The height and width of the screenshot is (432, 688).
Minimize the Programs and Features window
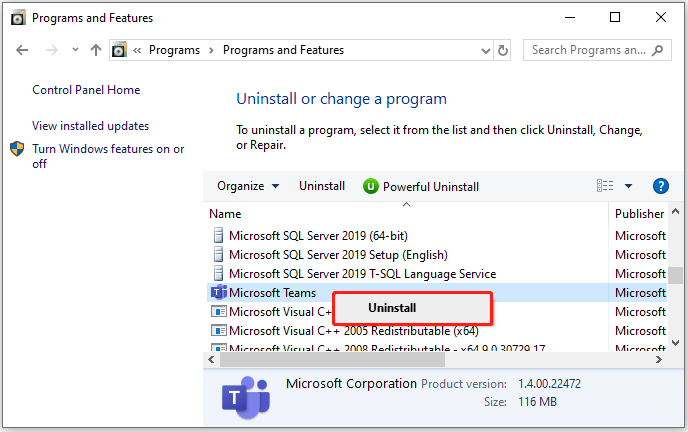click(570, 18)
